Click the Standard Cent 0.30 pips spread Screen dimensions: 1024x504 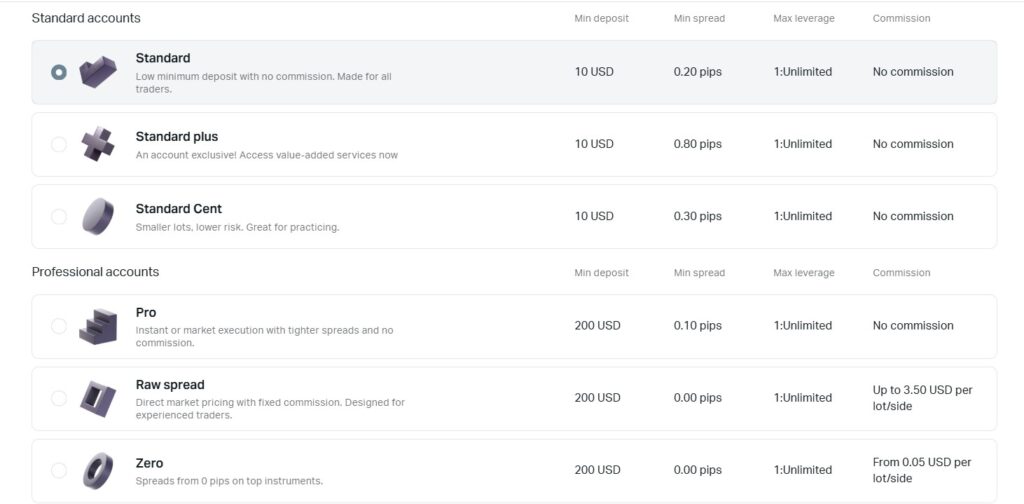697,216
